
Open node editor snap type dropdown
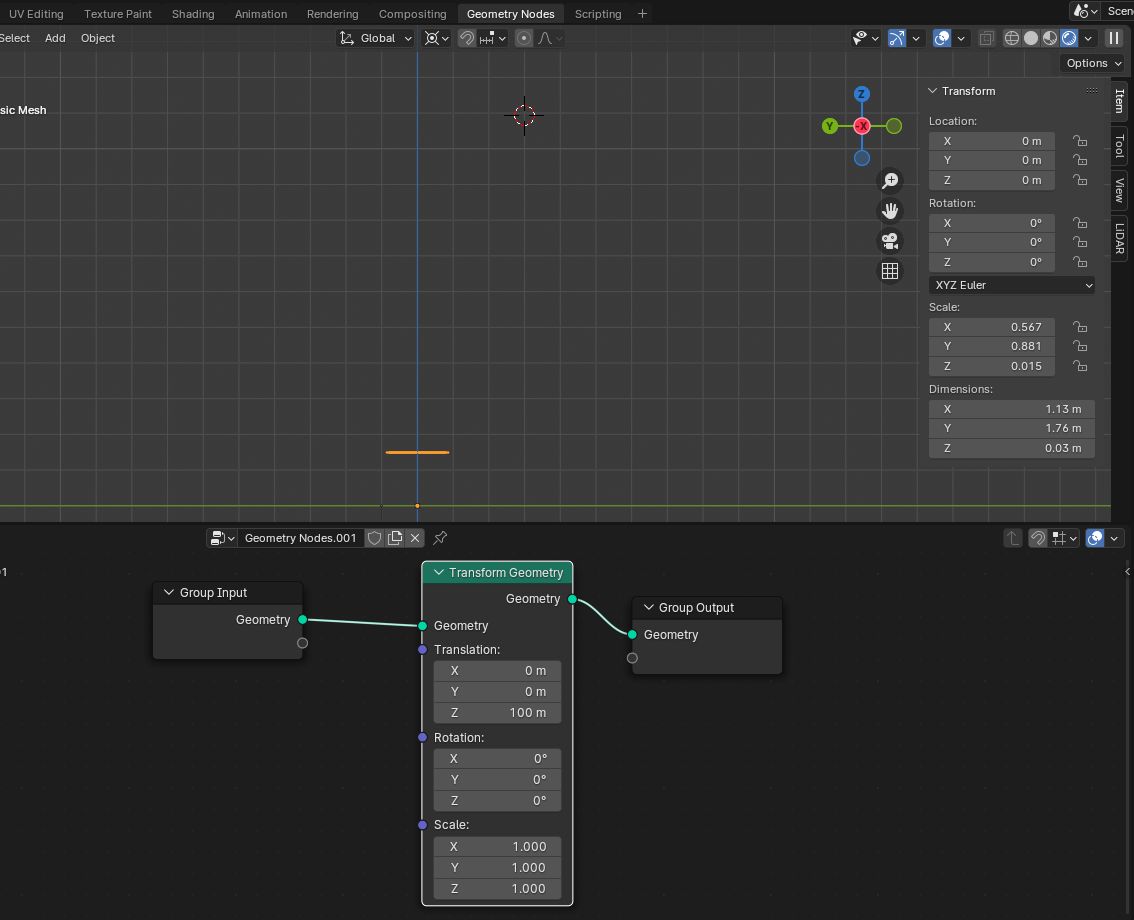[1065, 538]
